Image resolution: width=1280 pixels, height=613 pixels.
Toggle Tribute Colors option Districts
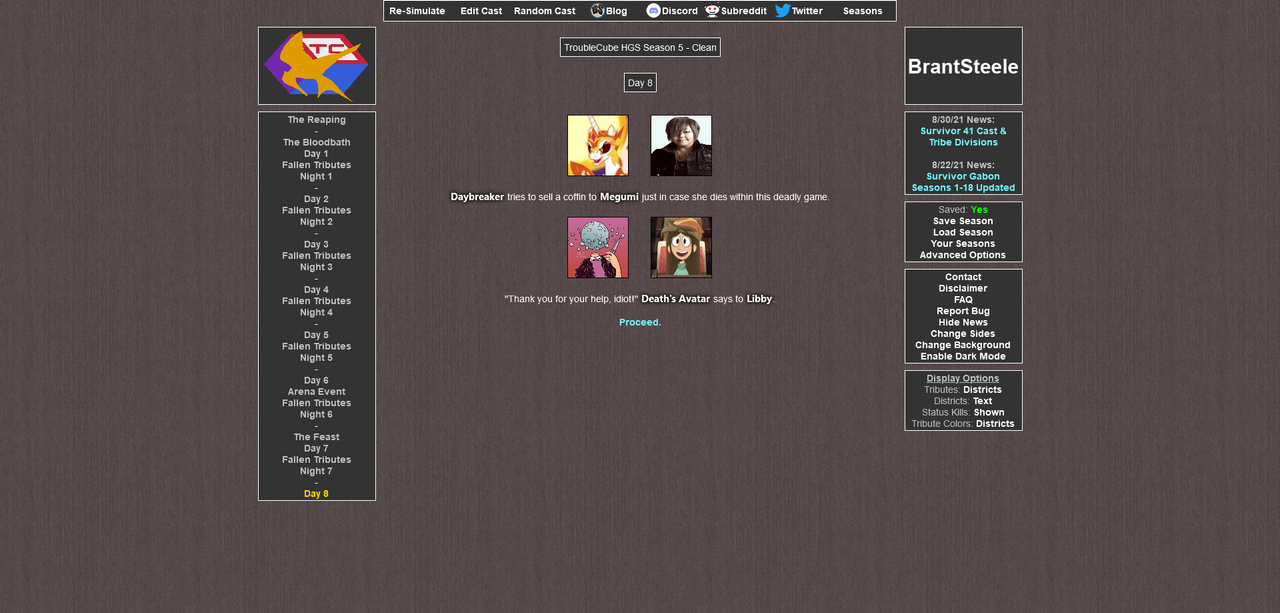coord(995,424)
